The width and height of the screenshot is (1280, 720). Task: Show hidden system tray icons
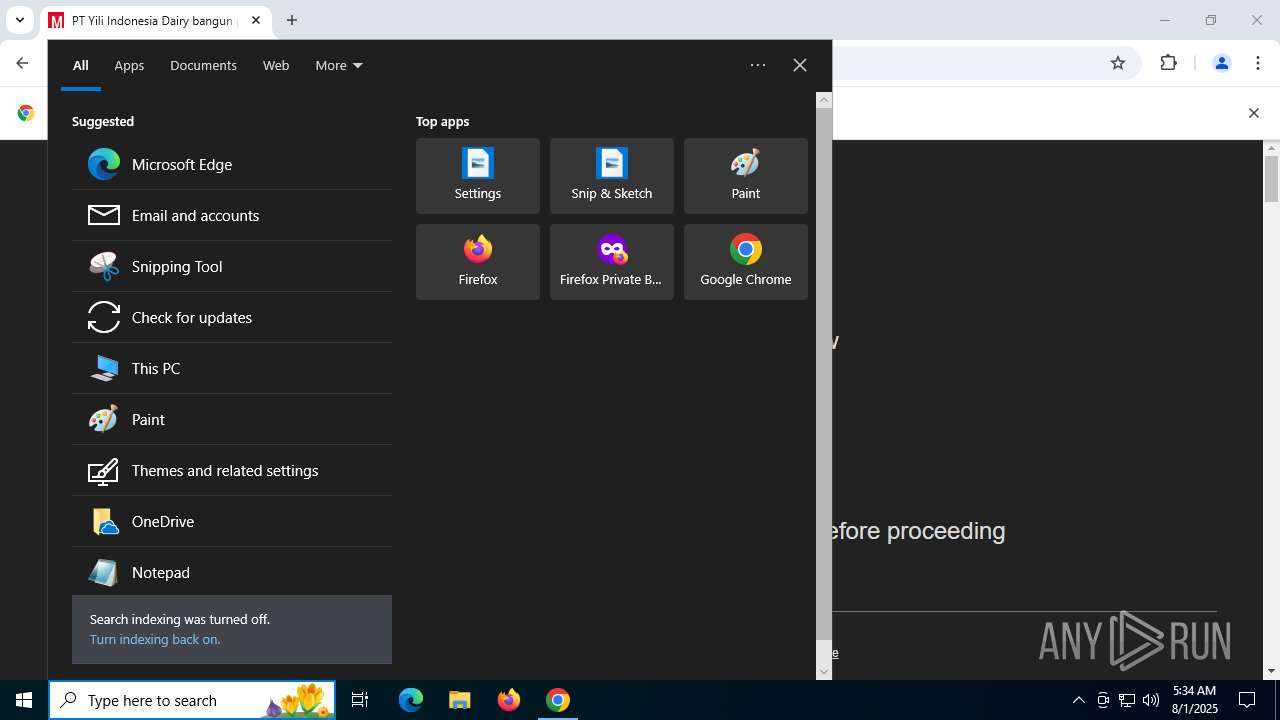1079,700
